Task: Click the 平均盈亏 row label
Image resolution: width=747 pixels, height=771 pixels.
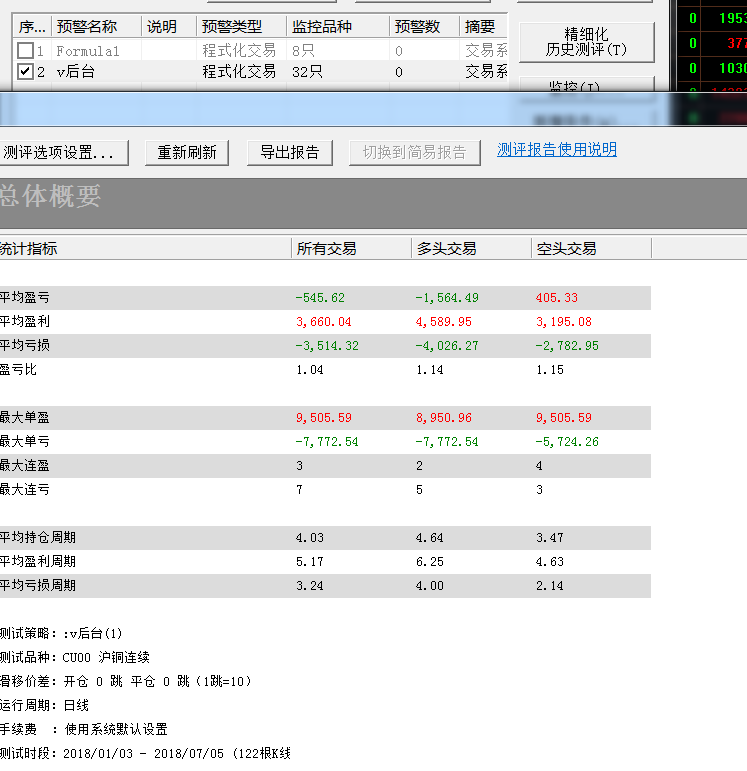Action: coord(25,297)
